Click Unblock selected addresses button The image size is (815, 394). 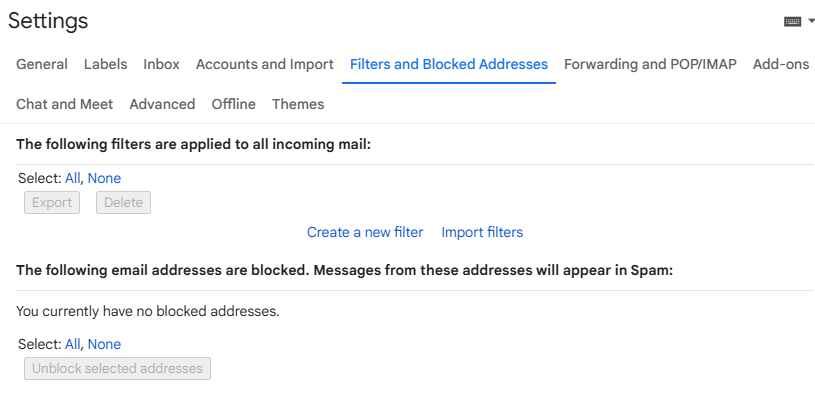[x=117, y=369]
